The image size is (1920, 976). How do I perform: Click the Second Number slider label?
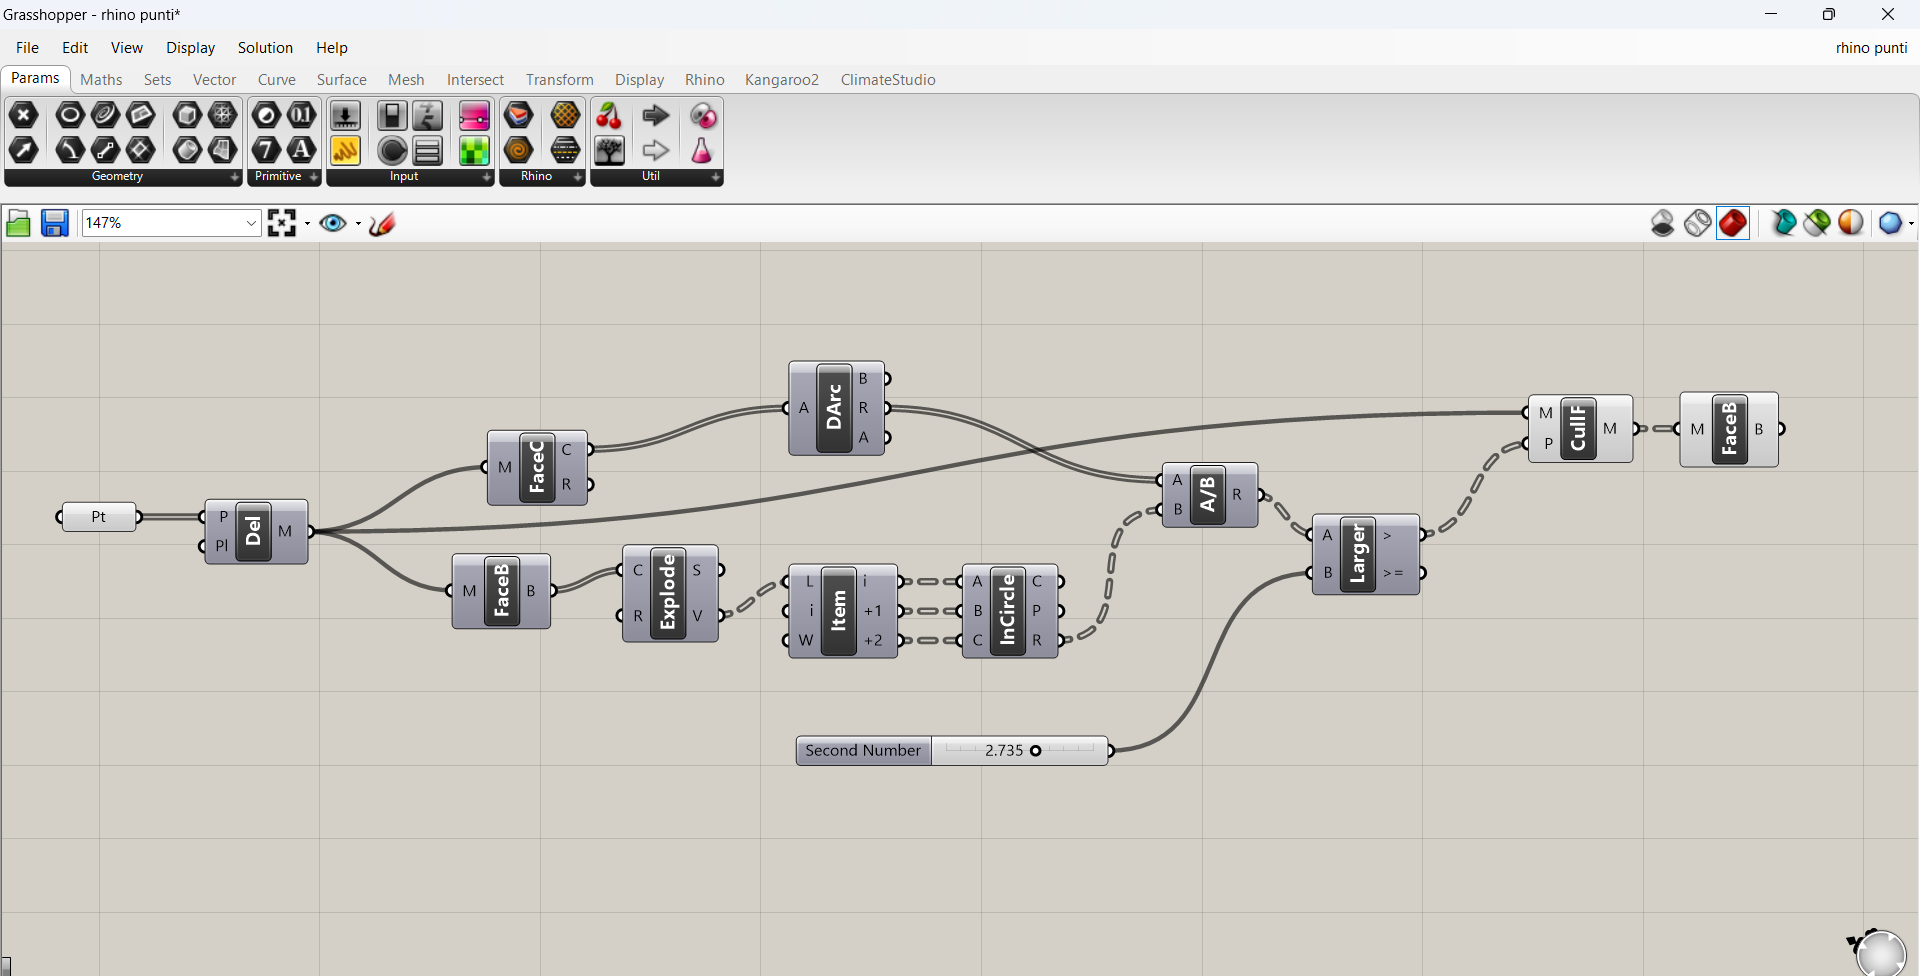tap(864, 751)
